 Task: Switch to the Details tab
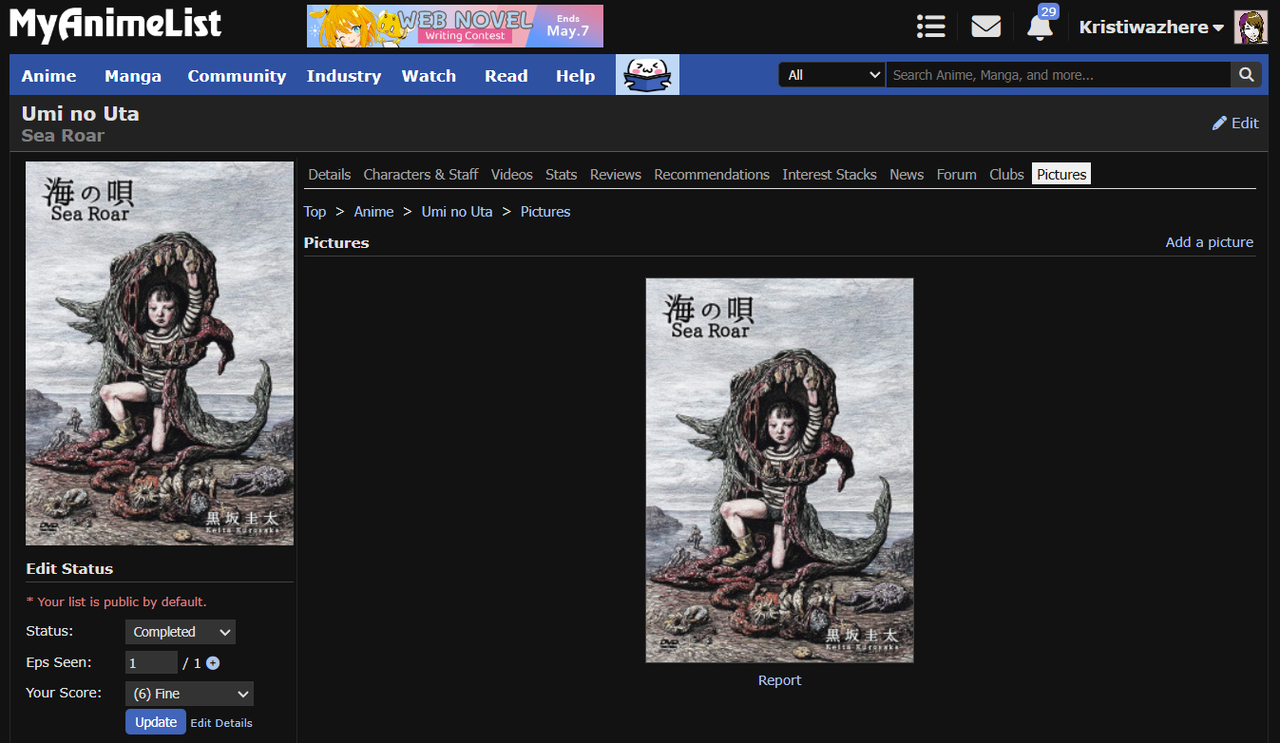coord(329,174)
